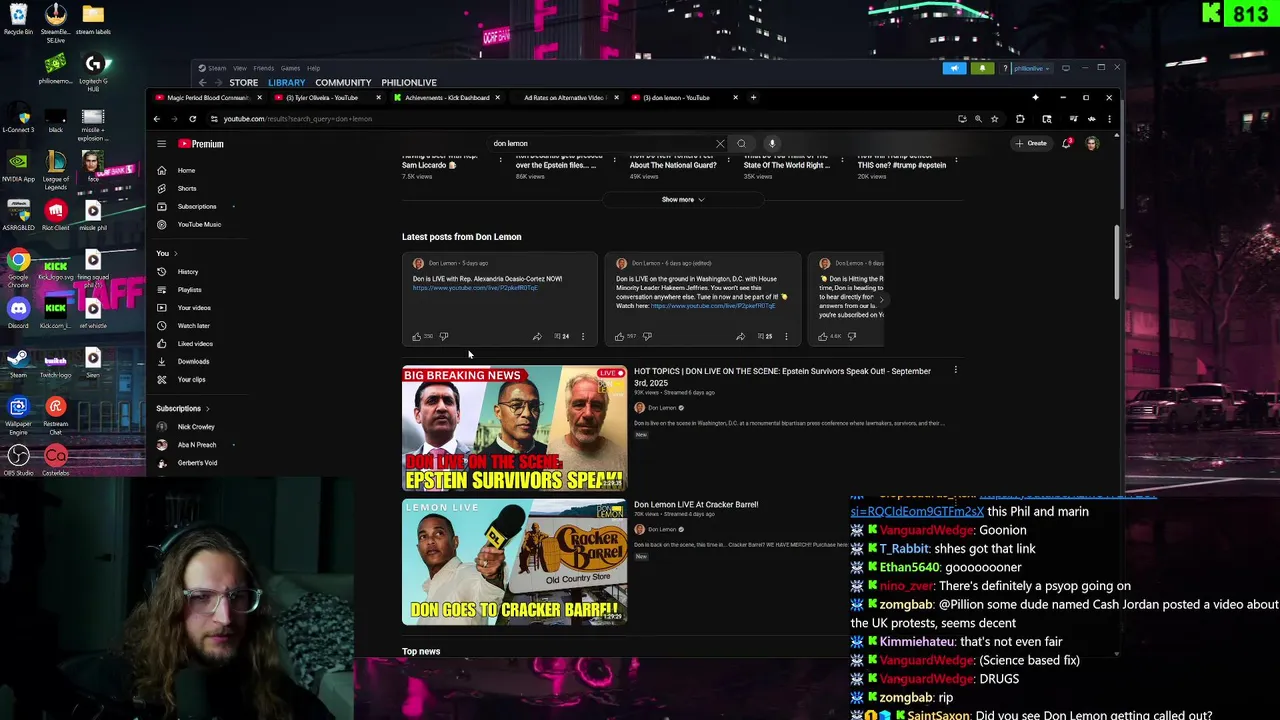Open Epstein Survivors Speak video thumbnail
Viewport: 1280px width, 720px height.
pyautogui.click(x=514, y=429)
